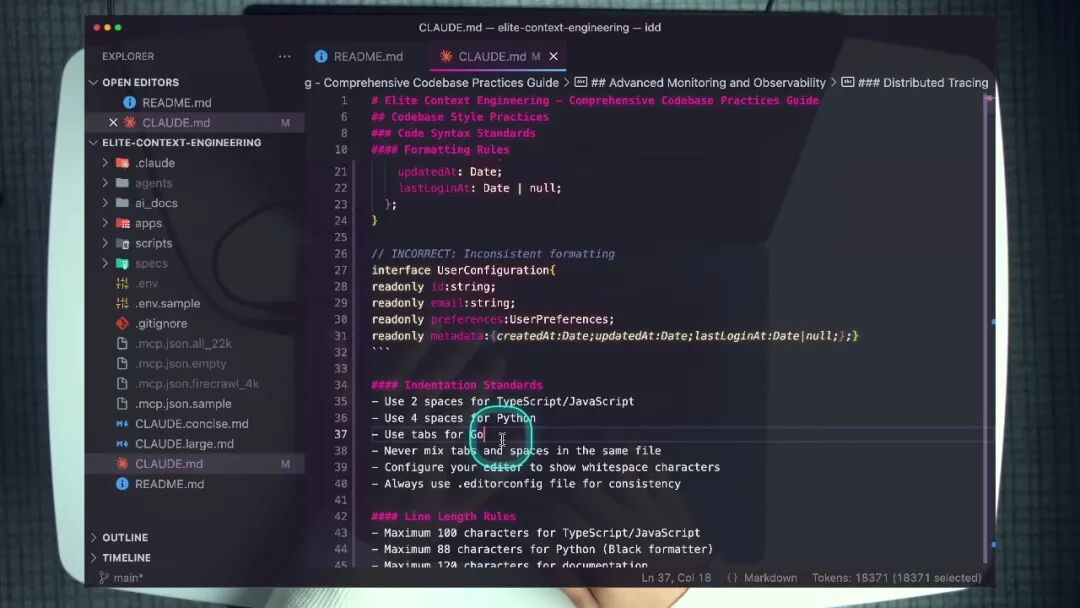1080x608 pixels.
Task: Click the .mcp.json.empty file icon
Action: click(123, 363)
